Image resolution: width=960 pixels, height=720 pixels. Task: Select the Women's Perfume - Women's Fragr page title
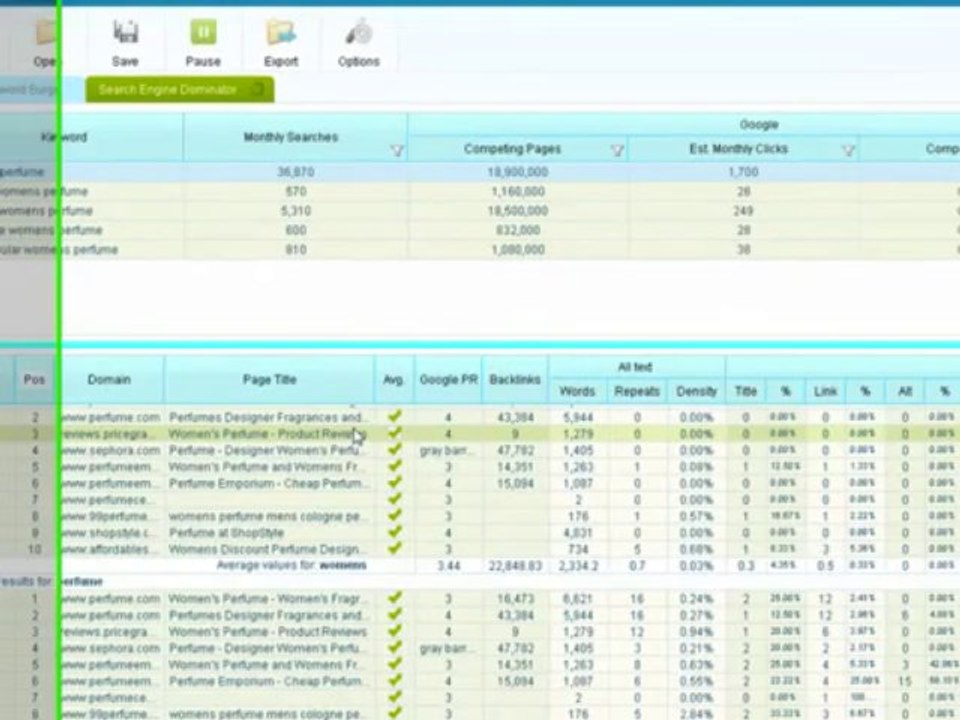(268, 599)
